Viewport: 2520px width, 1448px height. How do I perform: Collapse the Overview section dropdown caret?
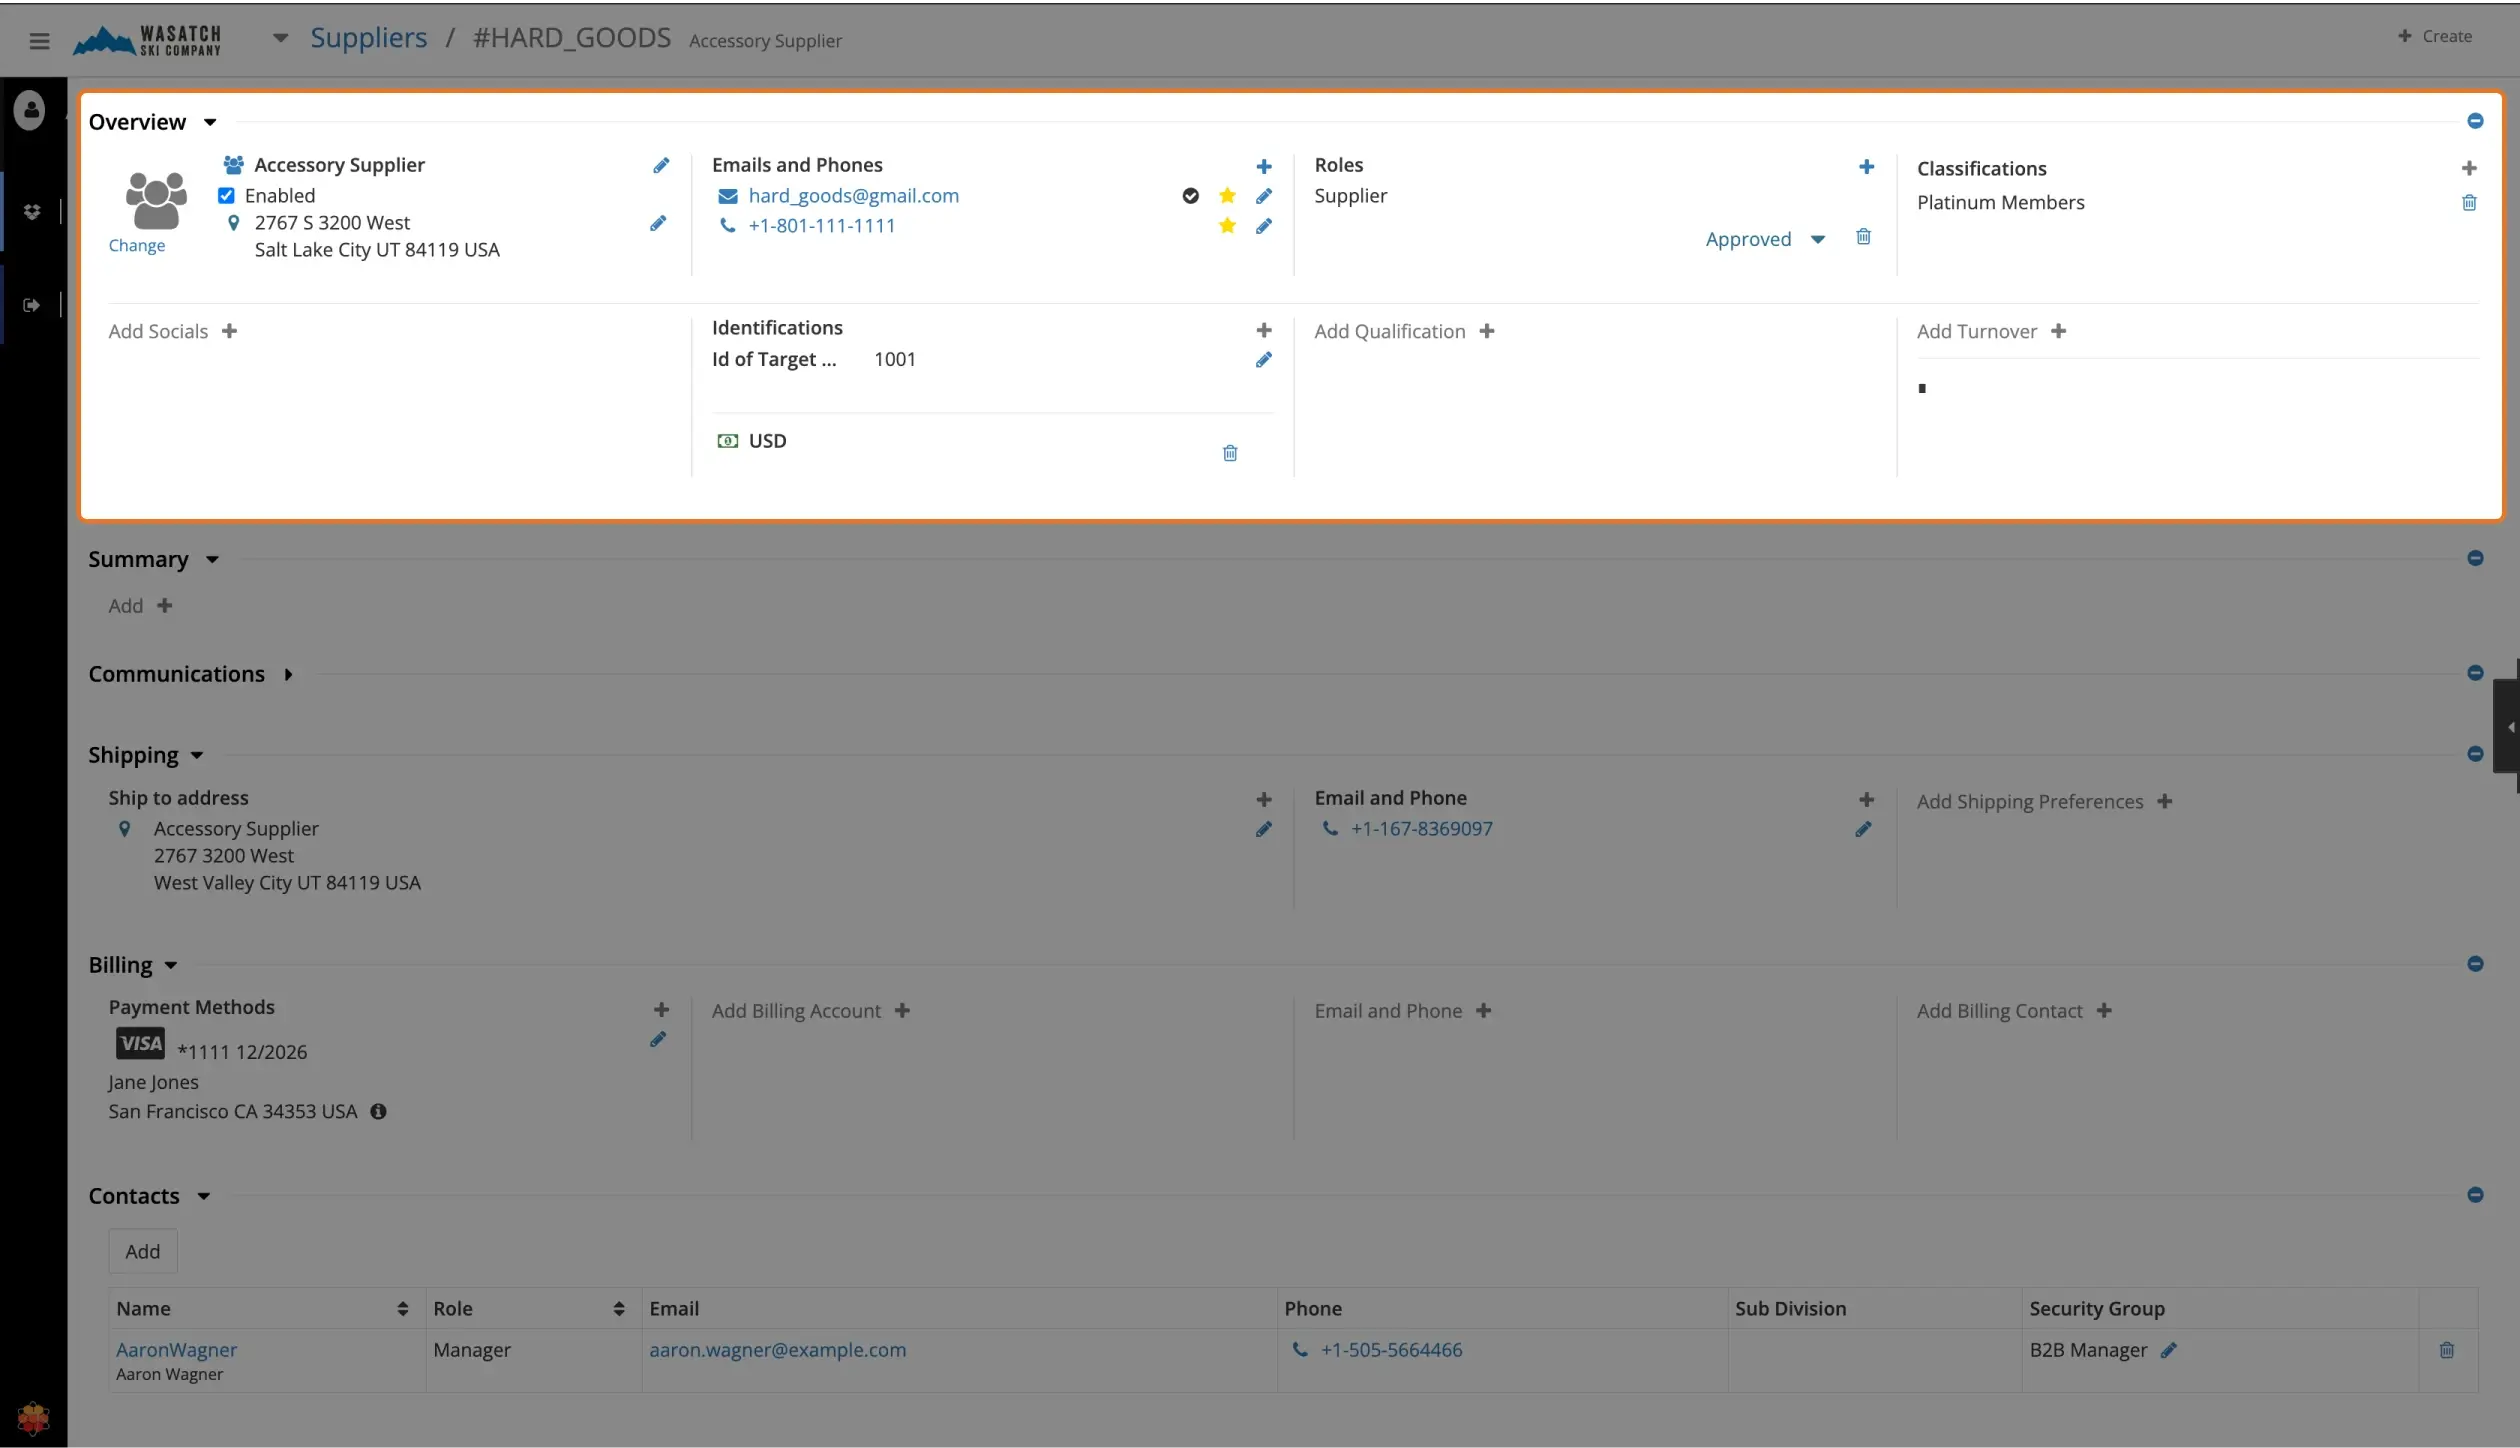point(210,122)
